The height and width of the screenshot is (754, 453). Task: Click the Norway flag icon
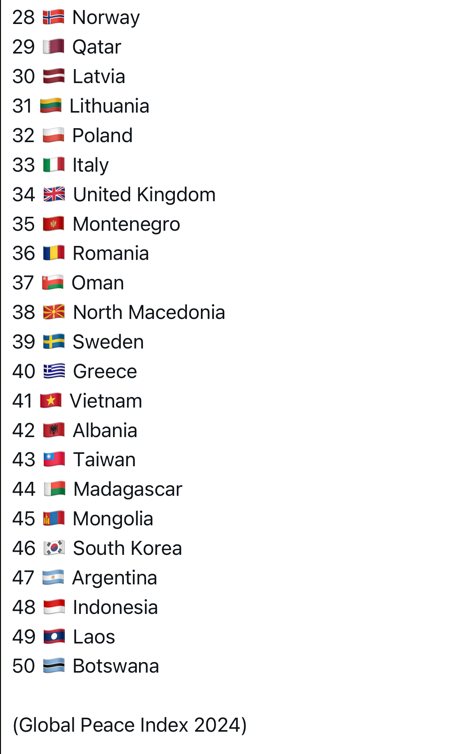[53, 18]
